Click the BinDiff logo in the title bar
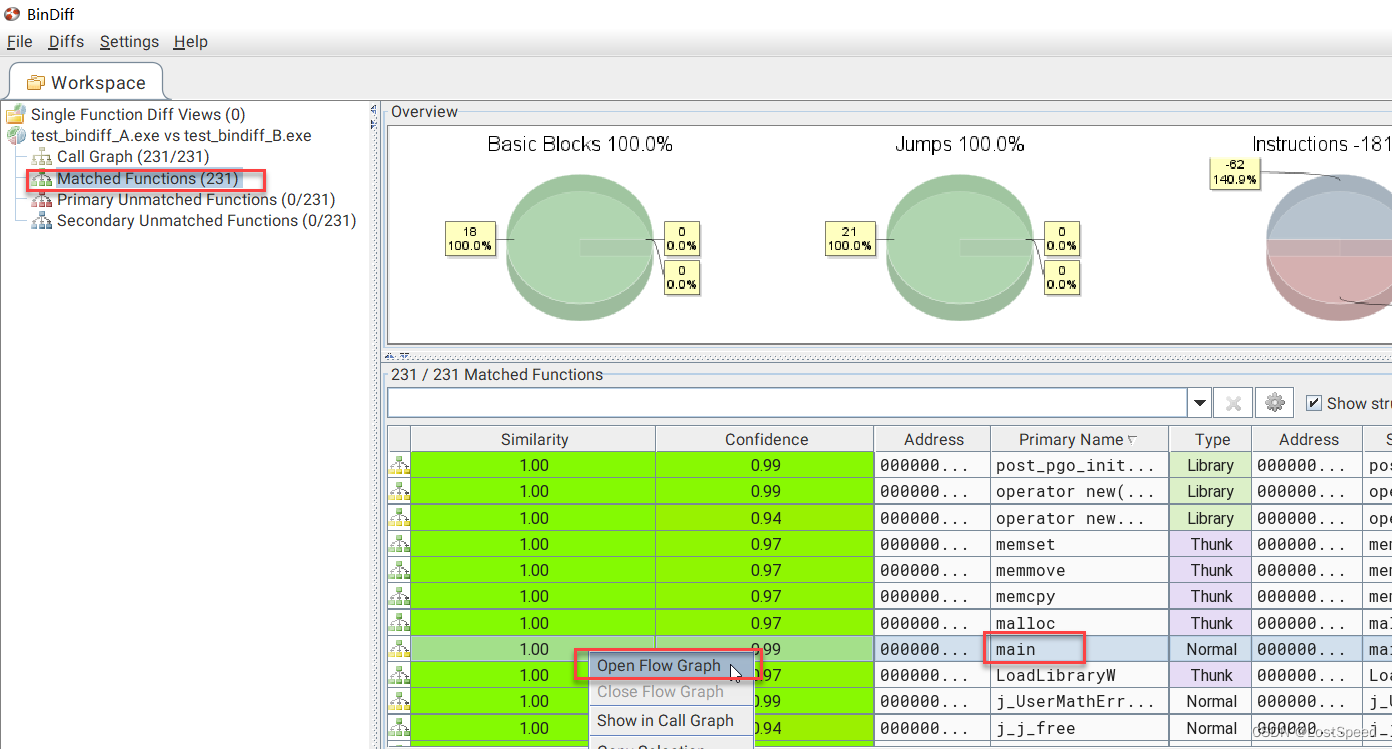Image resolution: width=1392 pixels, height=749 pixels. (x=10, y=13)
